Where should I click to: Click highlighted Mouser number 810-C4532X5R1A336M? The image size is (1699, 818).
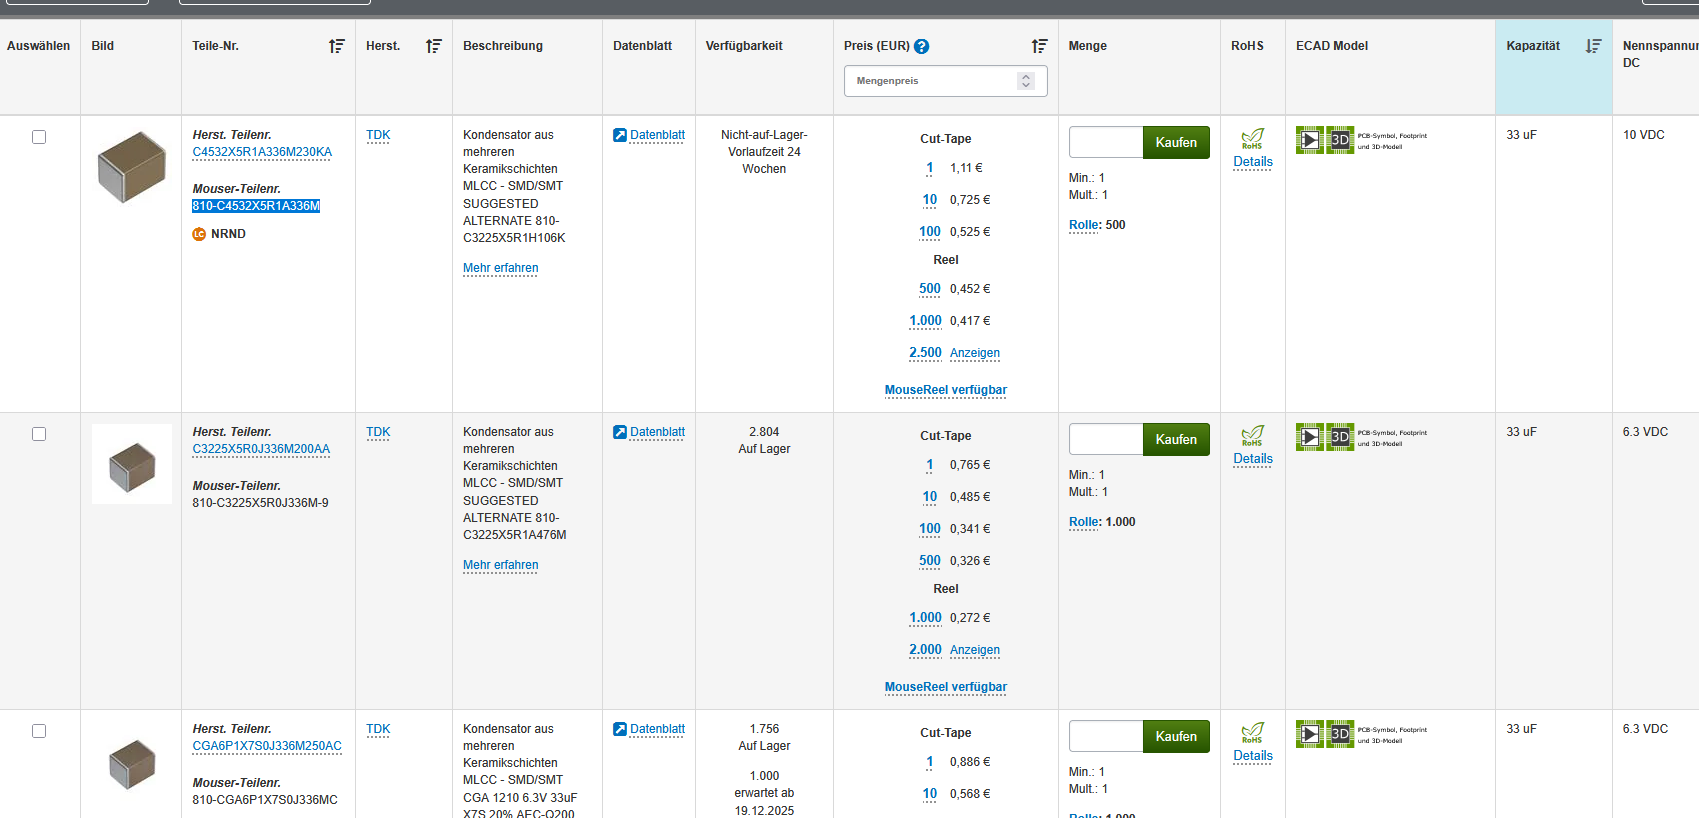point(256,206)
